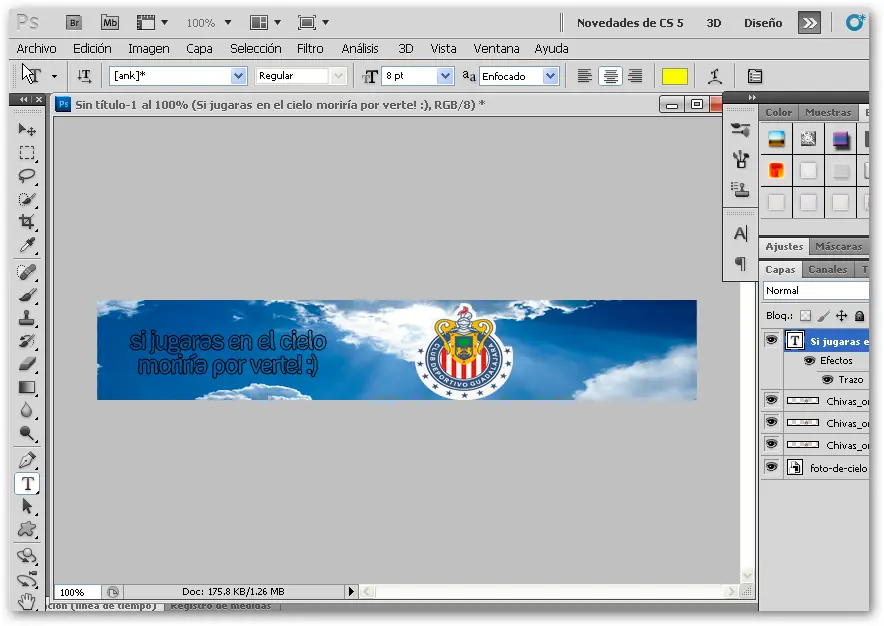Select the Quick Selection tool

[26, 199]
